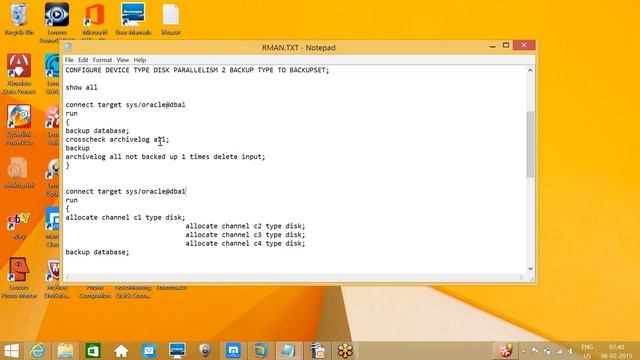640x360 pixels.
Task: Open the Recycle Bin desktop icon
Action: click(19, 19)
